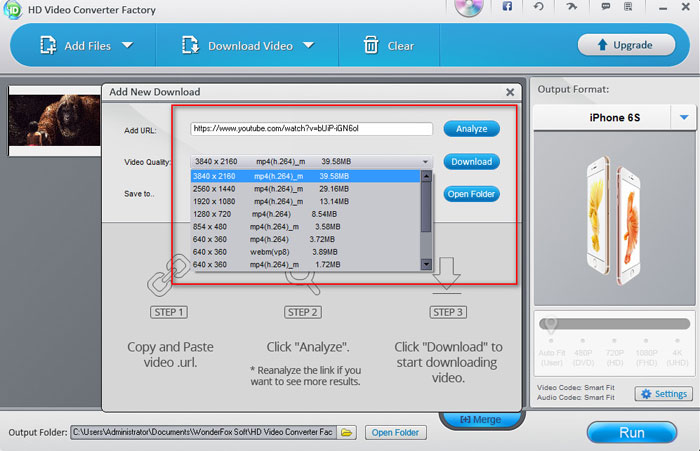
Task: Click the STEP 3 download arrow icon
Action: point(446,276)
